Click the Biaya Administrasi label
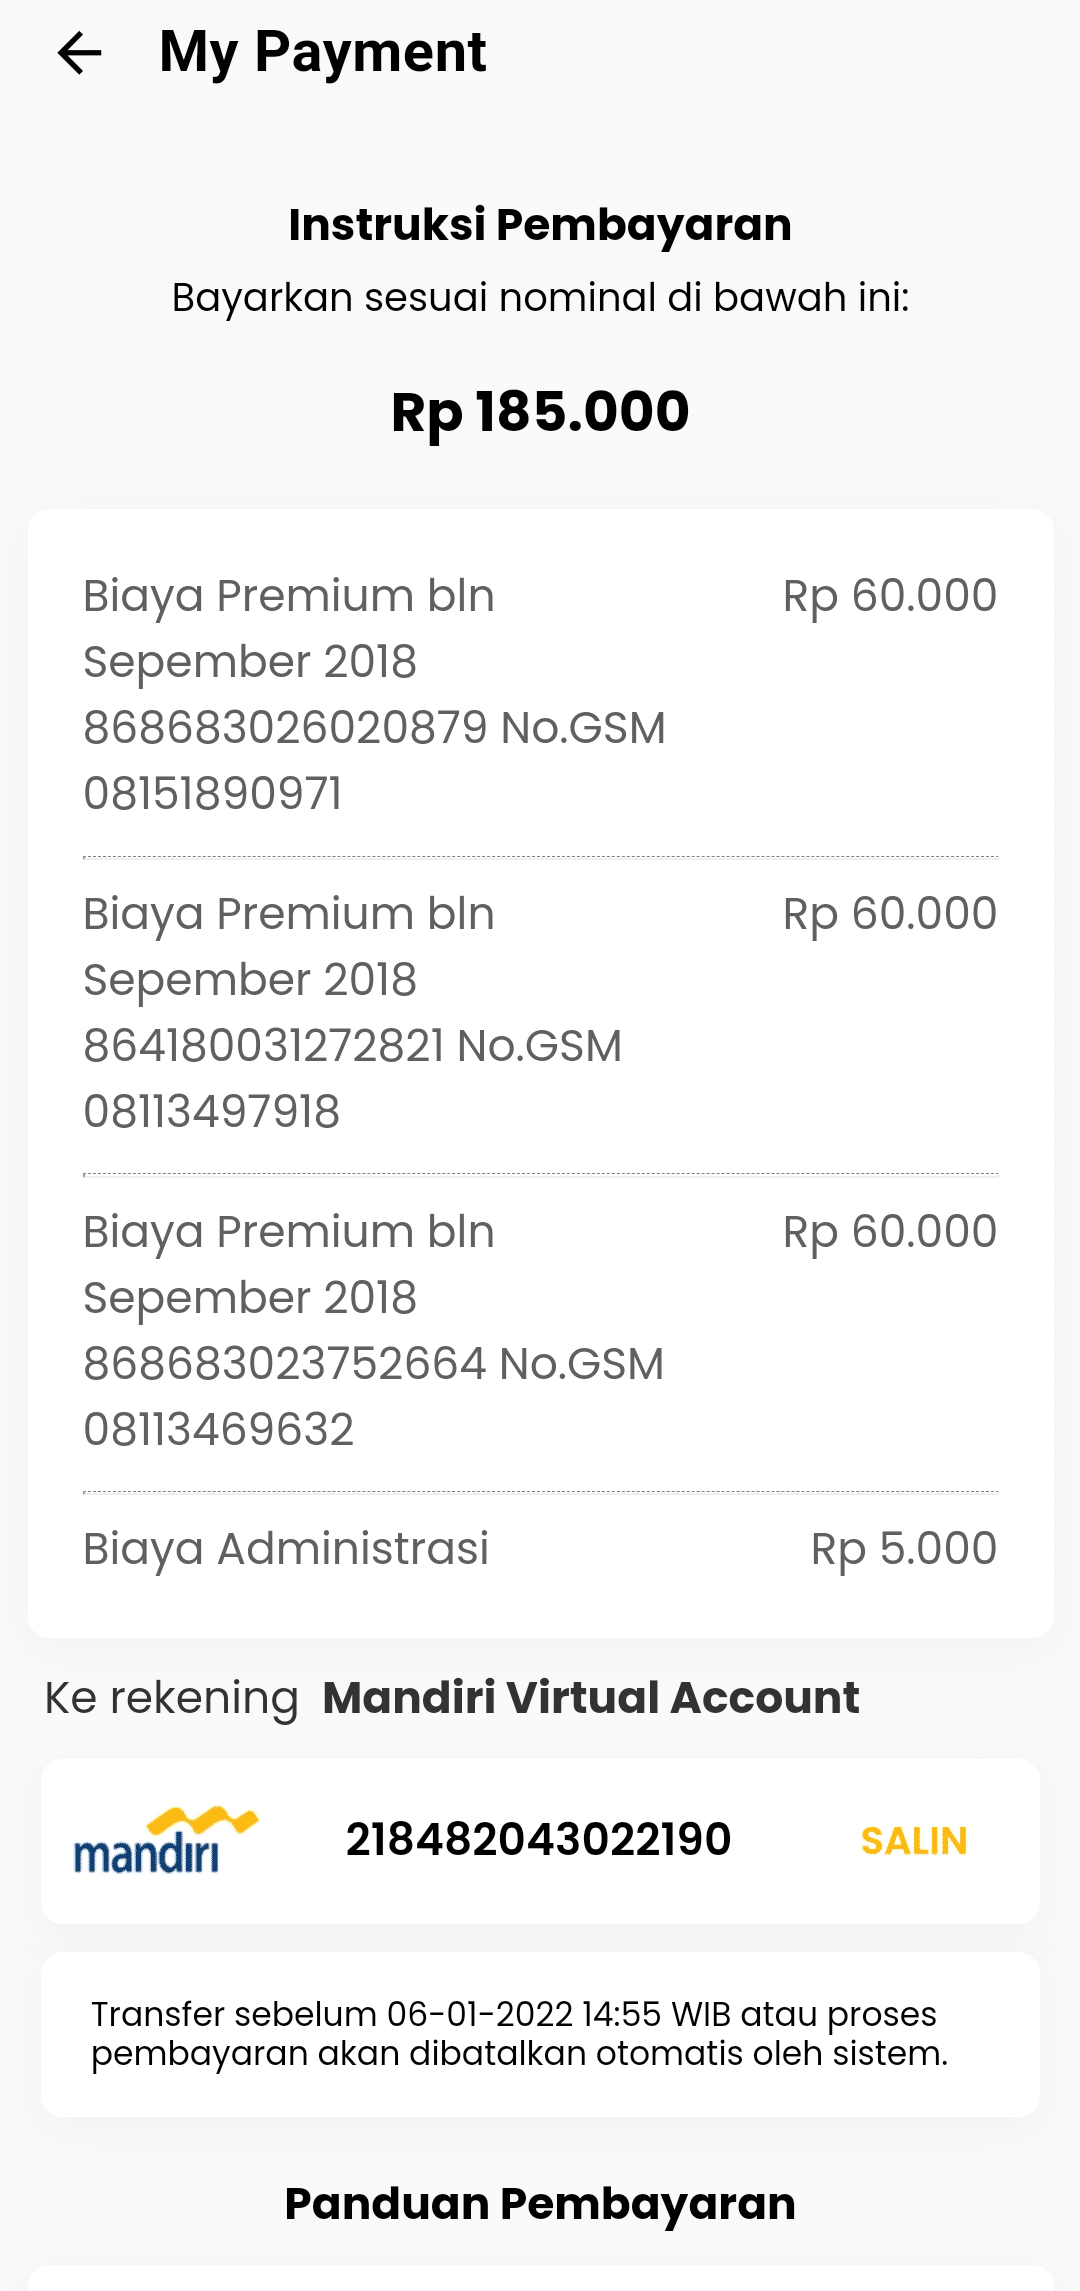The width and height of the screenshot is (1080, 2291). click(286, 1549)
